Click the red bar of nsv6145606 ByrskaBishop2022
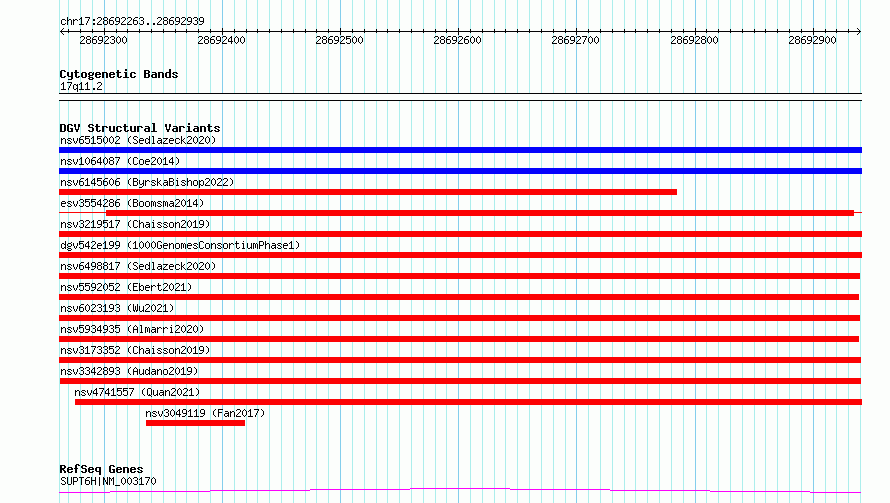 coord(368,192)
